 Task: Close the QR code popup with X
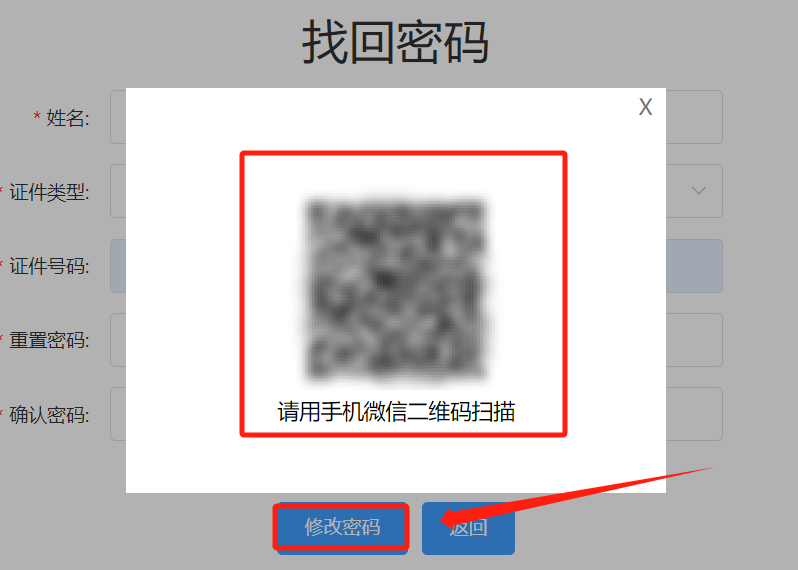coord(645,107)
